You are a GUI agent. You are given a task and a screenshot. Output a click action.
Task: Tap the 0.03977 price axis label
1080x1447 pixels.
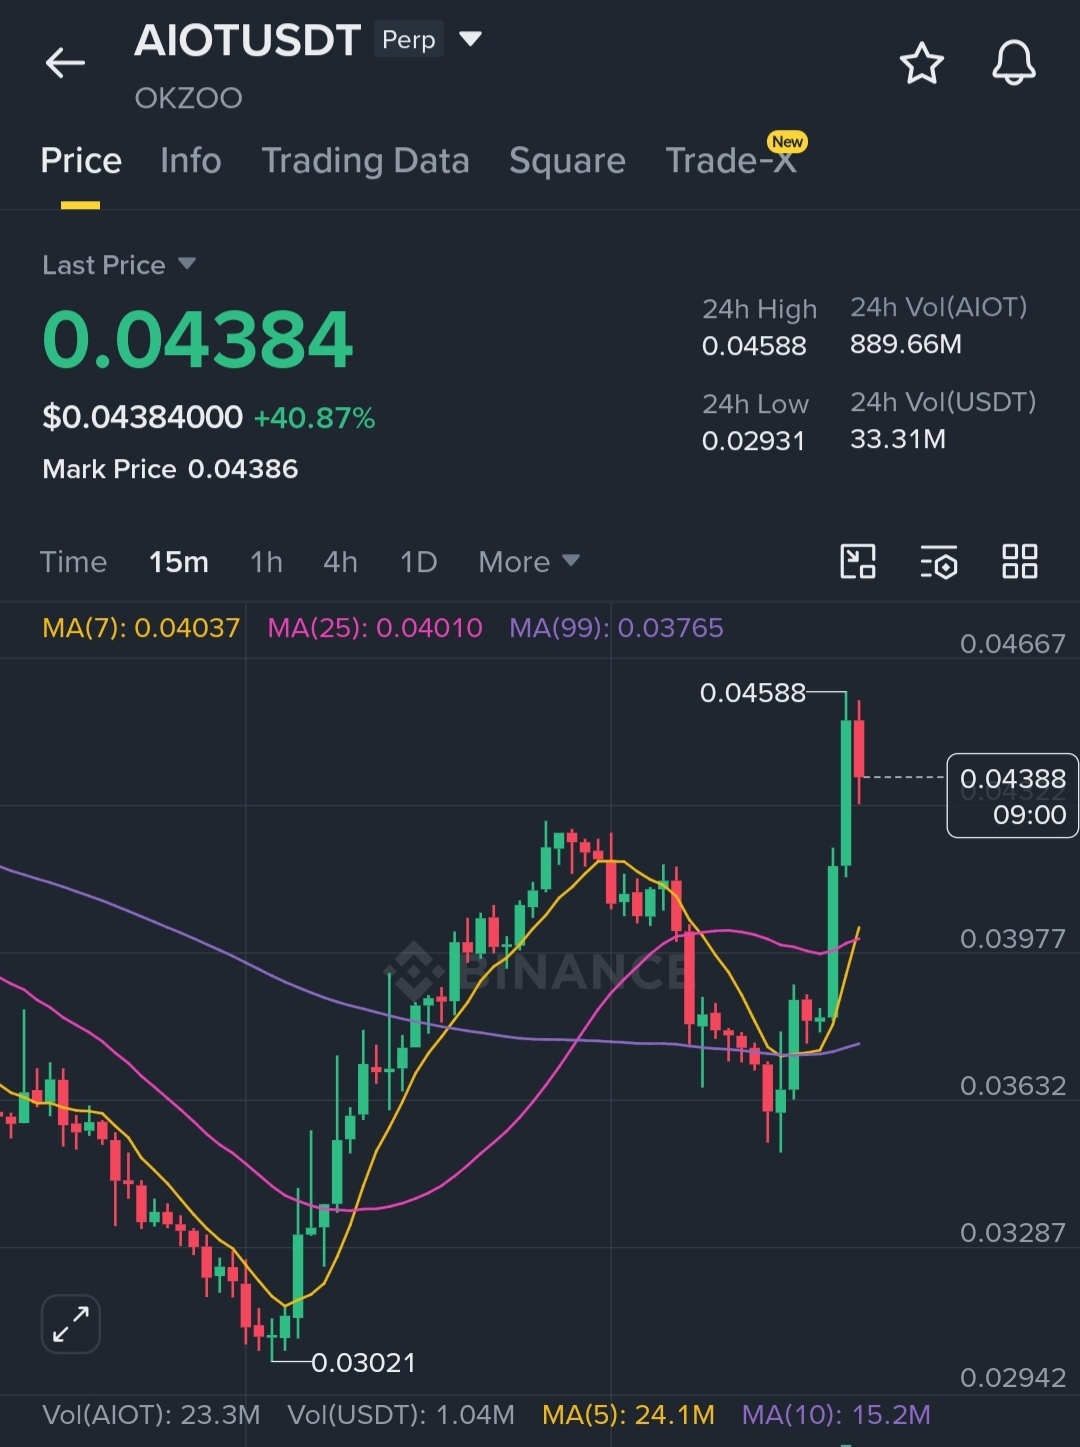[x=1013, y=939]
